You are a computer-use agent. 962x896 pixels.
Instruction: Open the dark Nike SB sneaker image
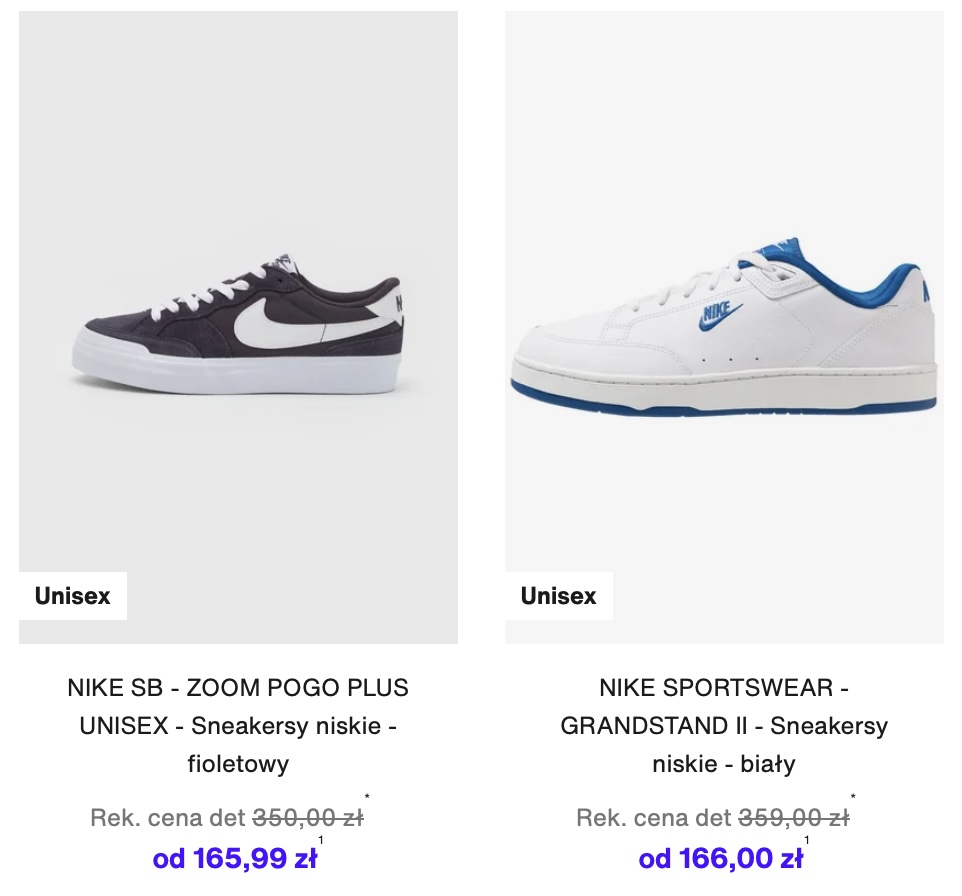coord(238,327)
